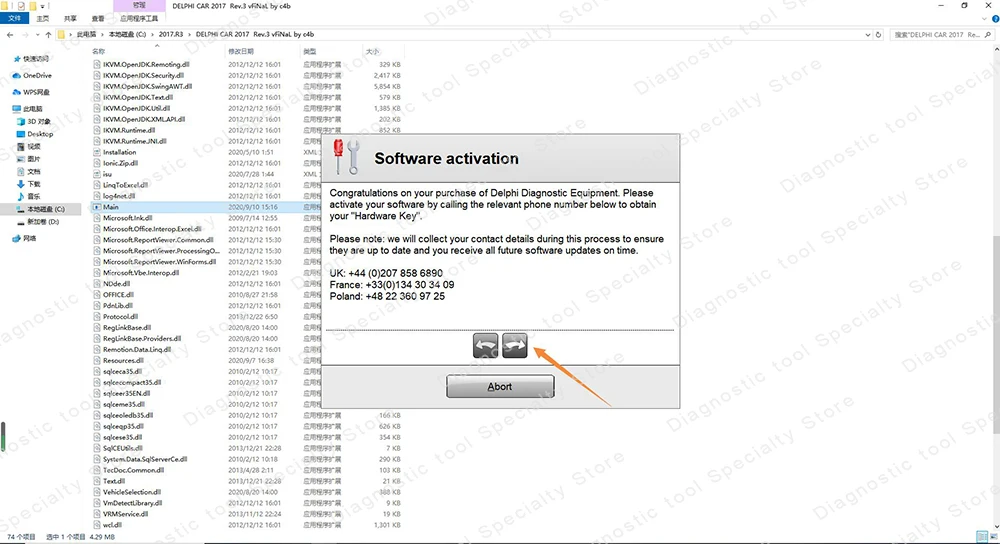1000x544 pixels.
Task: Open Desktop folder in sidebar
Action: click(40, 134)
